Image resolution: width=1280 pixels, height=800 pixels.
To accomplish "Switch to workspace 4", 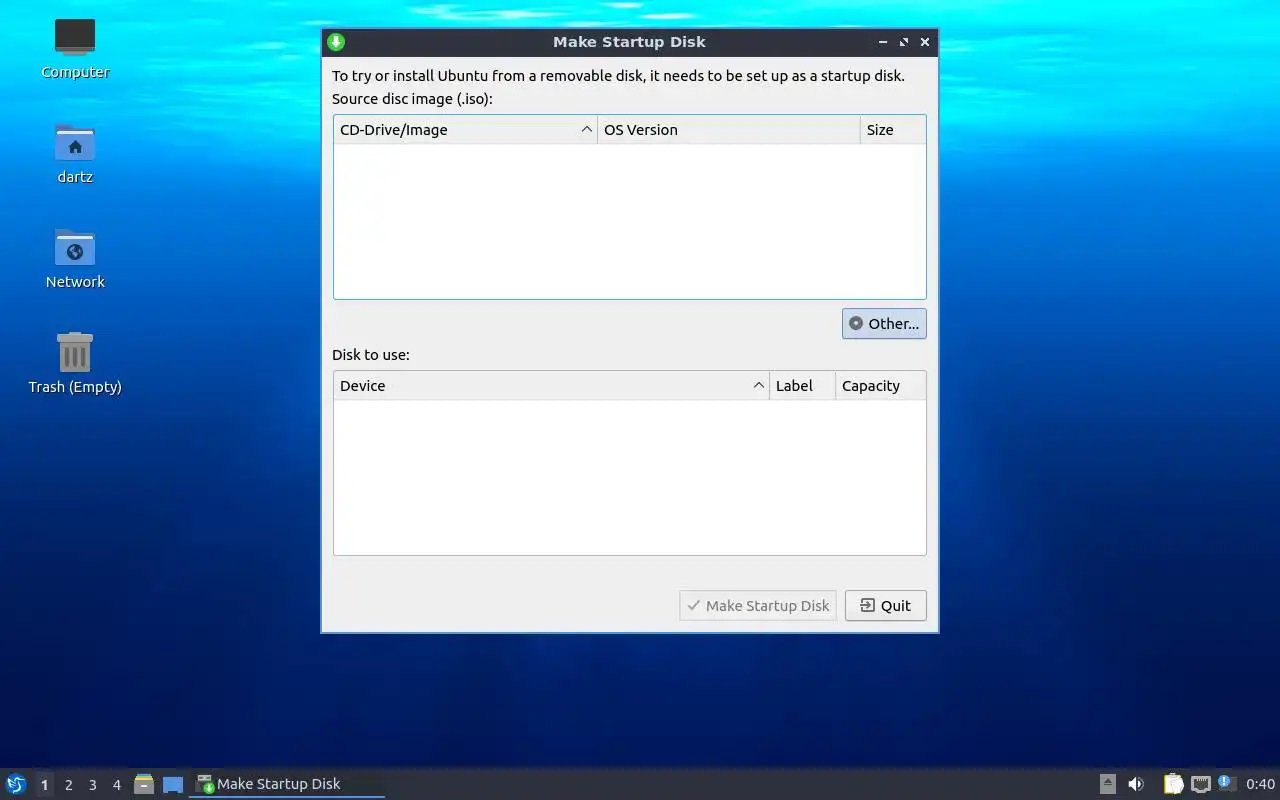I will [117, 785].
